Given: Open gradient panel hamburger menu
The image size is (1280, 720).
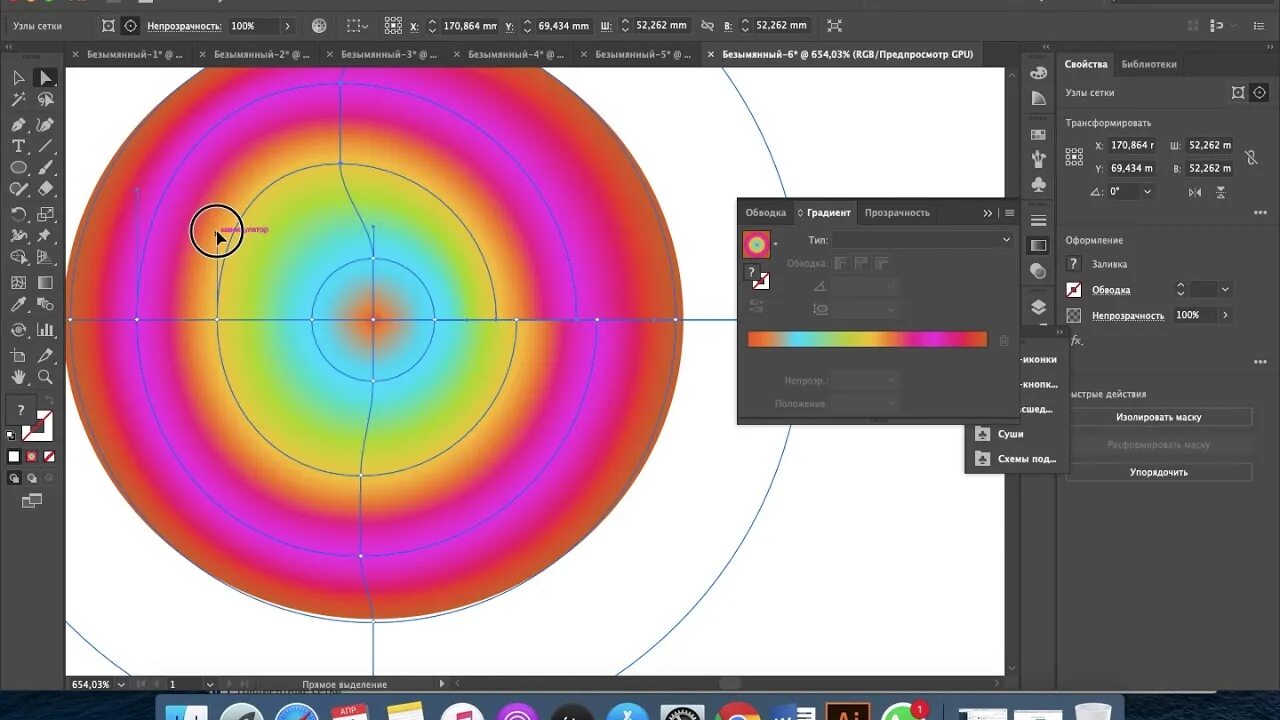Looking at the screenshot, I should 1010,213.
